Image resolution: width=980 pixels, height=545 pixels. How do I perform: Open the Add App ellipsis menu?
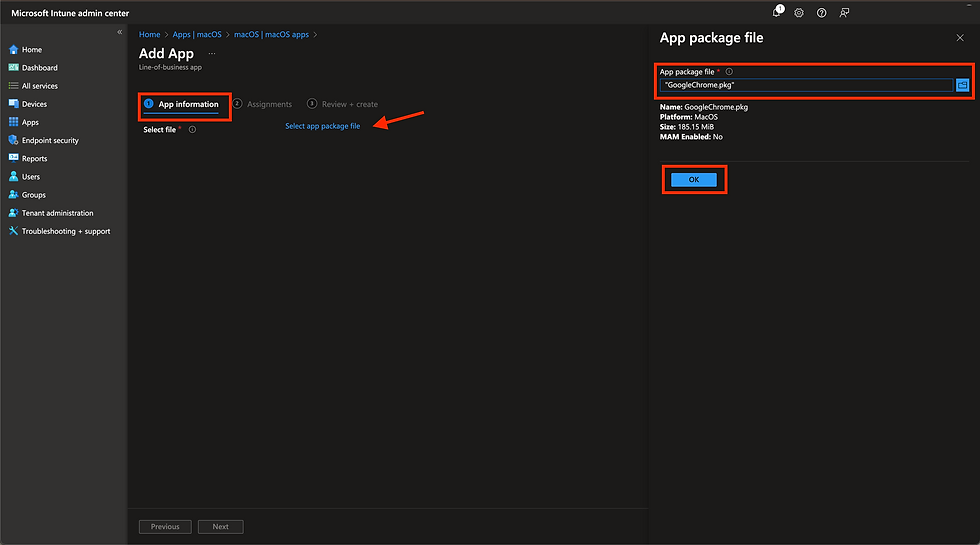(x=212, y=54)
